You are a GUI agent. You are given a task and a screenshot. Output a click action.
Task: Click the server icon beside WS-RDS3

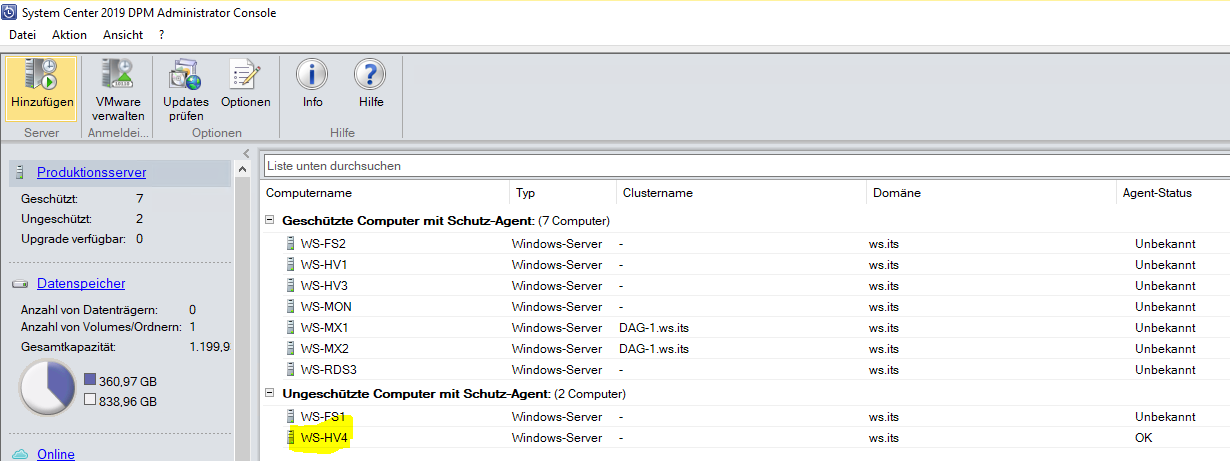(x=291, y=369)
